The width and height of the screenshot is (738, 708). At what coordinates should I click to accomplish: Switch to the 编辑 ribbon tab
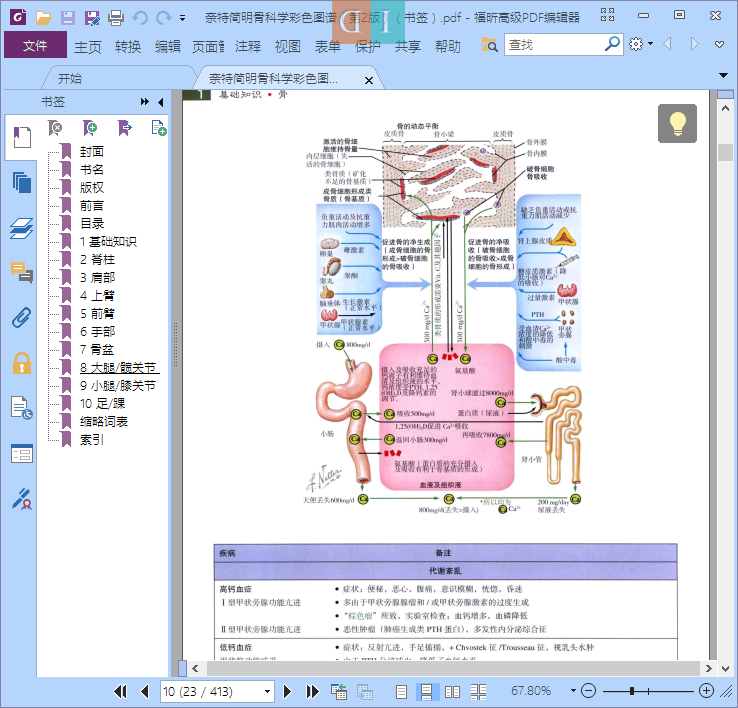(x=168, y=46)
